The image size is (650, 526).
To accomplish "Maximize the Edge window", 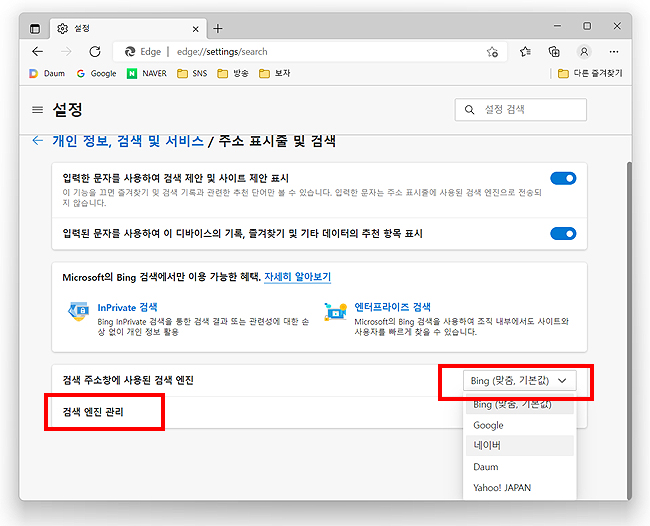I will pyautogui.click(x=587, y=26).
